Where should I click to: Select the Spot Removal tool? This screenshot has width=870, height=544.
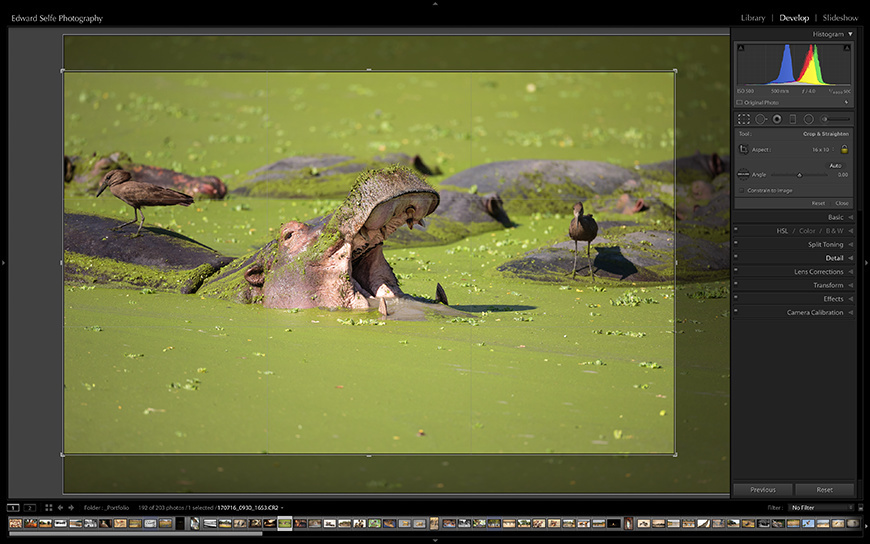tap(761, 119)
